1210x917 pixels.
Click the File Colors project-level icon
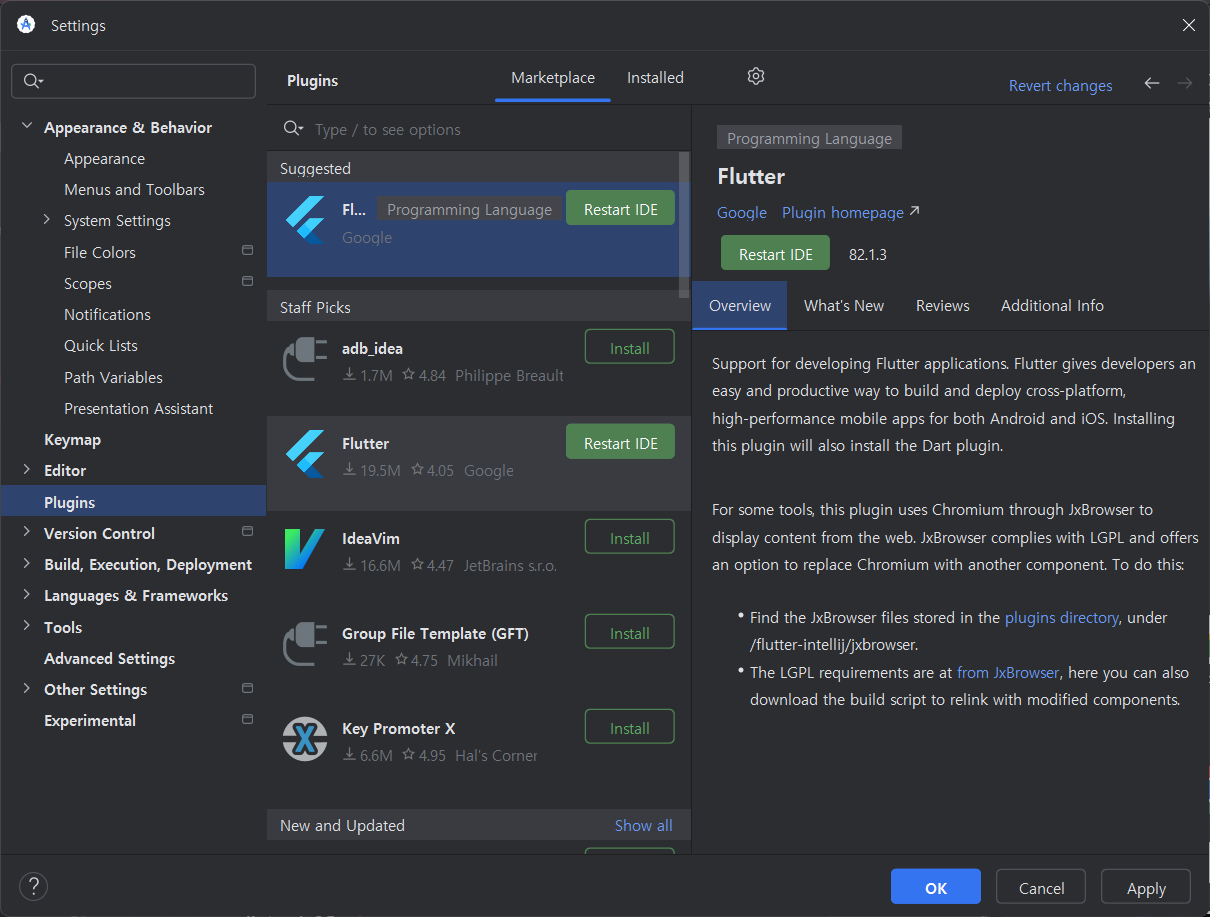pyautogui.click(x=248, y=250)
